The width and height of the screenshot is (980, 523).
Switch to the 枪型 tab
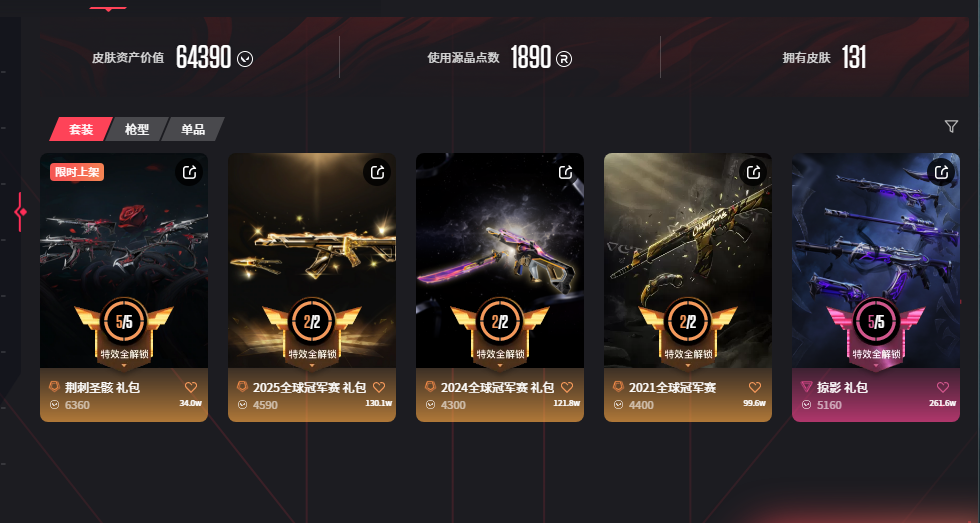[137, 129]
